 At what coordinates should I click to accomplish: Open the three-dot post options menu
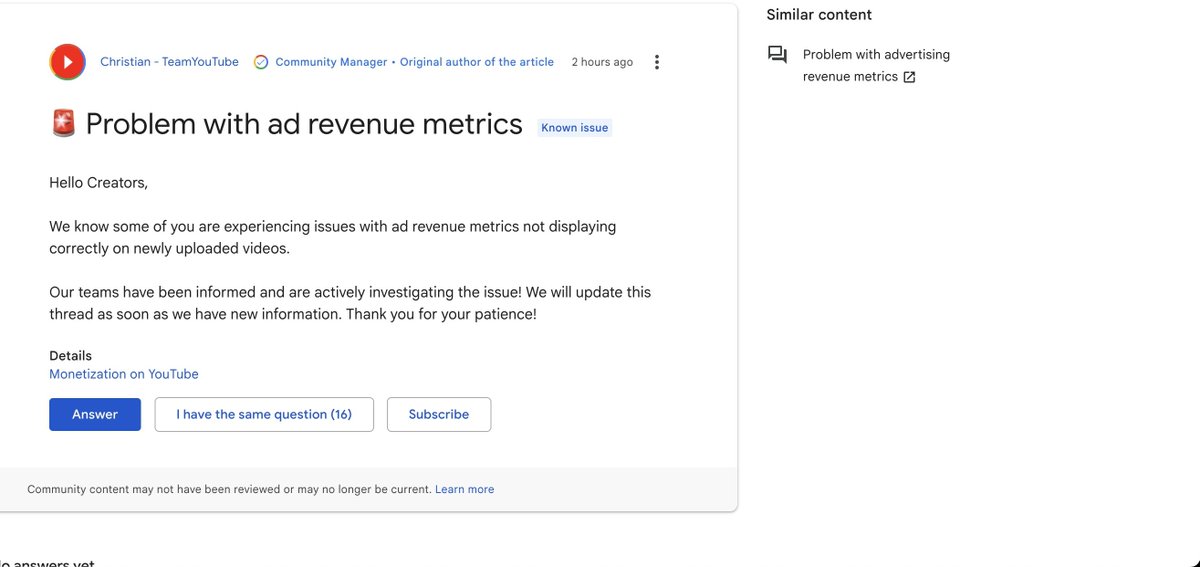tap(656, 62)
